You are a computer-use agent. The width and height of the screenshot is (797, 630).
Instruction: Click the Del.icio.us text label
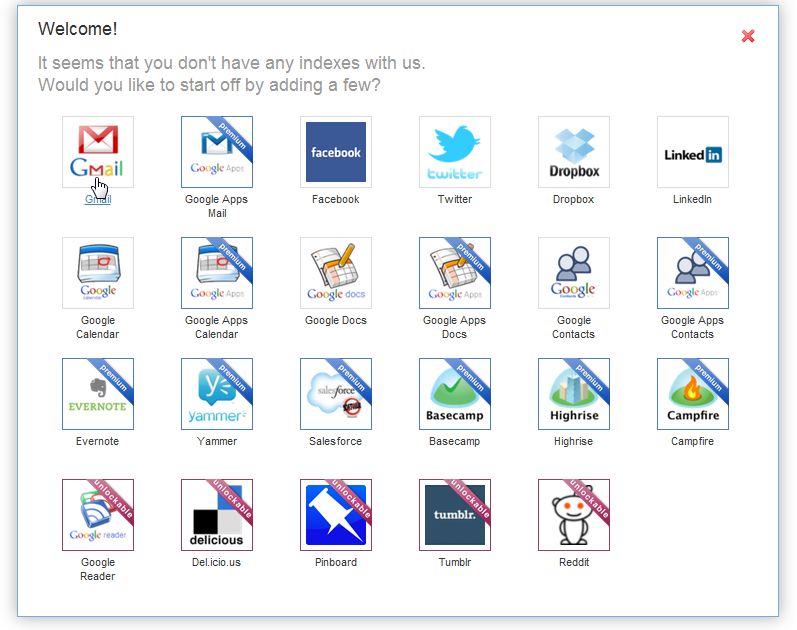pos(217,562)
